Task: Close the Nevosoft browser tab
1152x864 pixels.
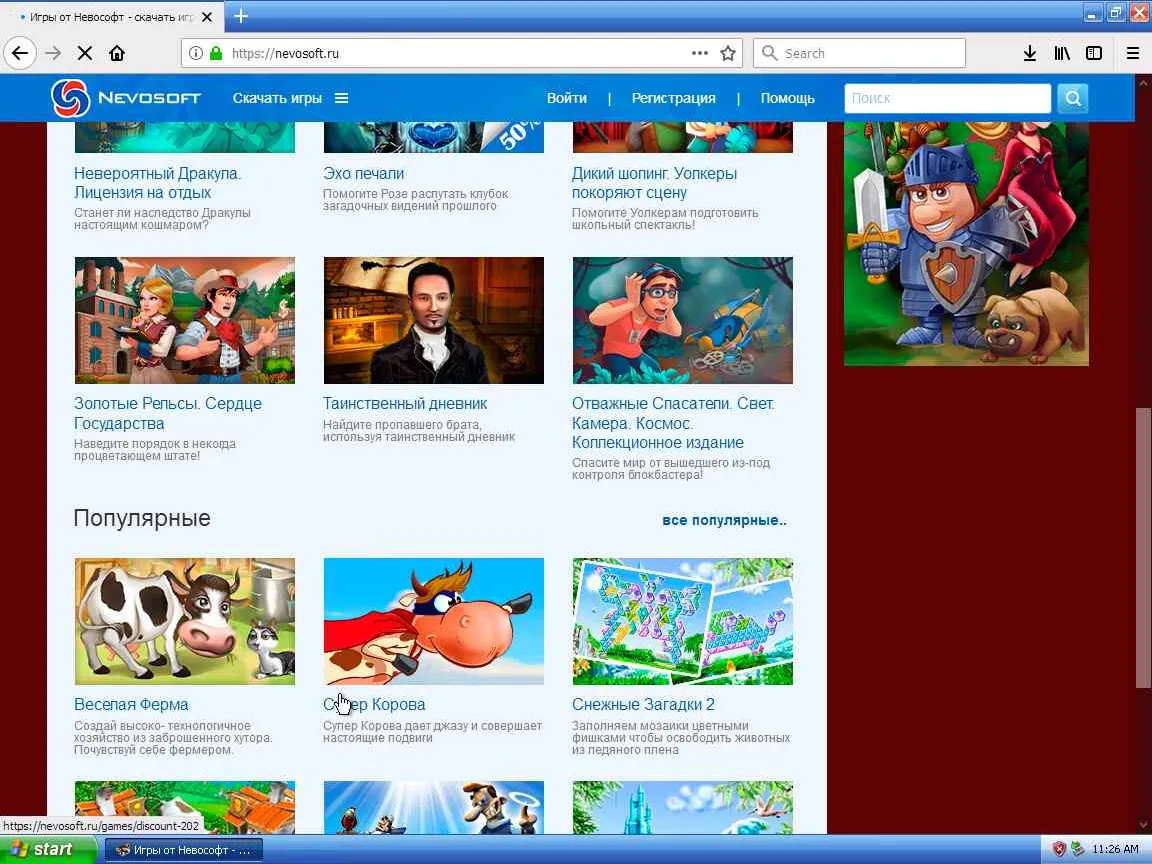Action: click(x=207, y=16)
